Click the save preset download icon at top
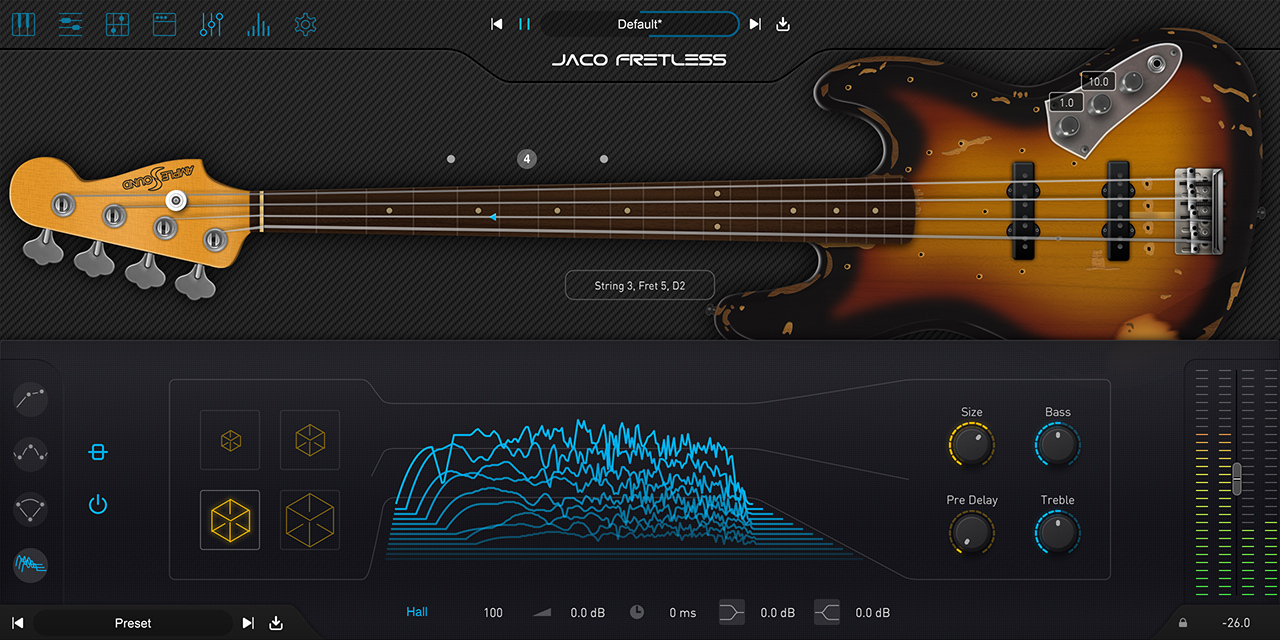 click(x=783, y=24)
